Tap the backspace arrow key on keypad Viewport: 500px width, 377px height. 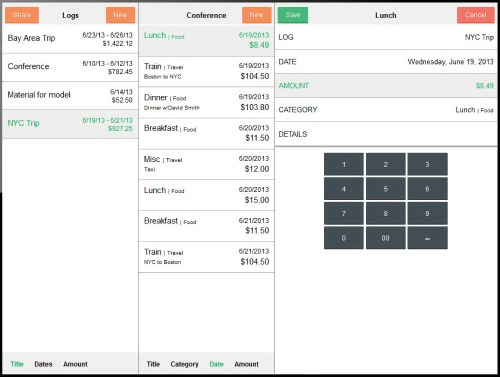427,238
